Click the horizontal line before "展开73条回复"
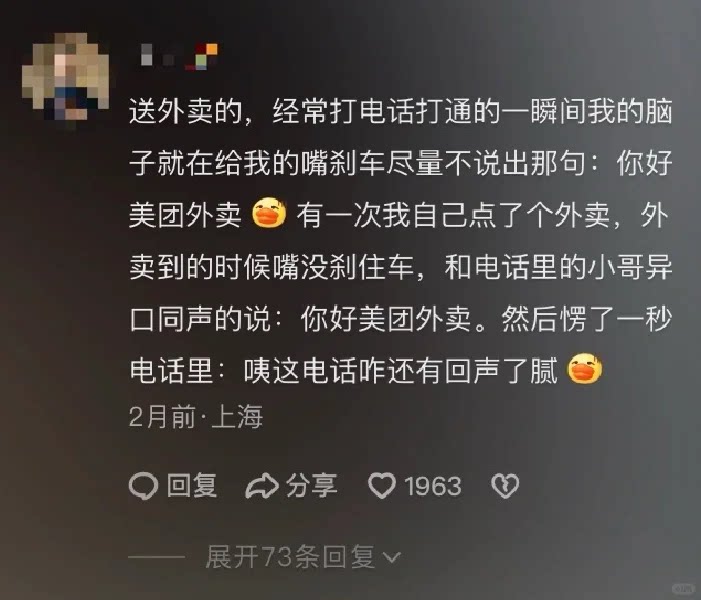 [x=156, y=557]
